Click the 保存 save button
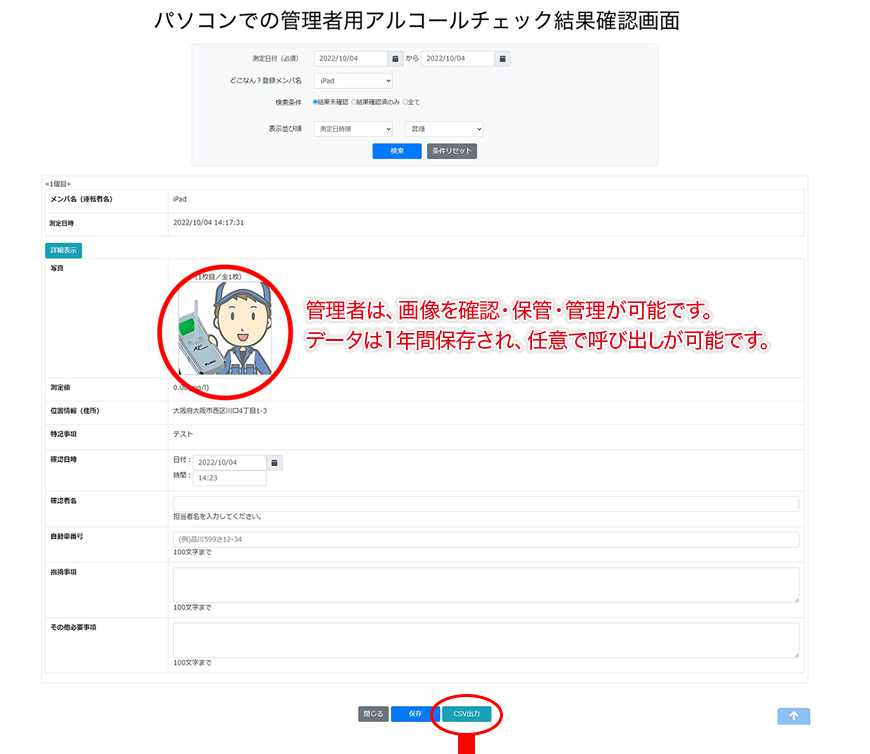Viewport: 870px width, 754px height. pos(414,714)
